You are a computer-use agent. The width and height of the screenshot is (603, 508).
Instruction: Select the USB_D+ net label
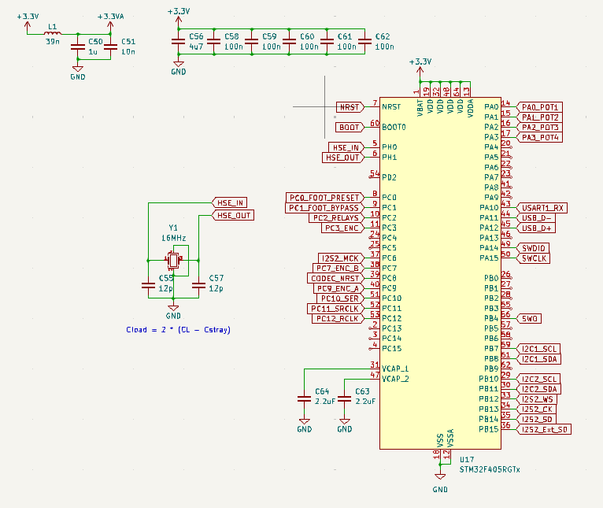tap(536, 228)
